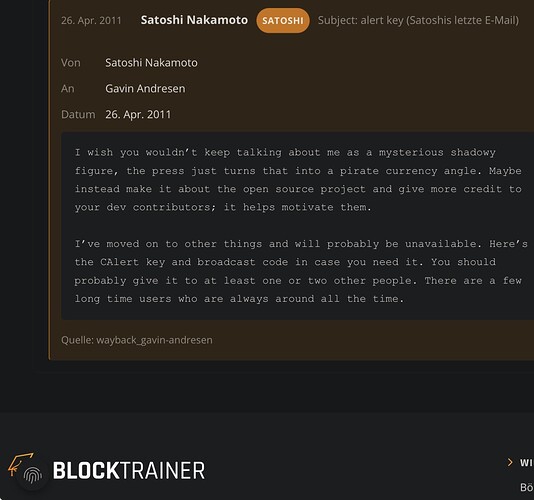Click the orange left border of email card
The height and width of the screenshot is (500, 534).
tap(49, 179)
